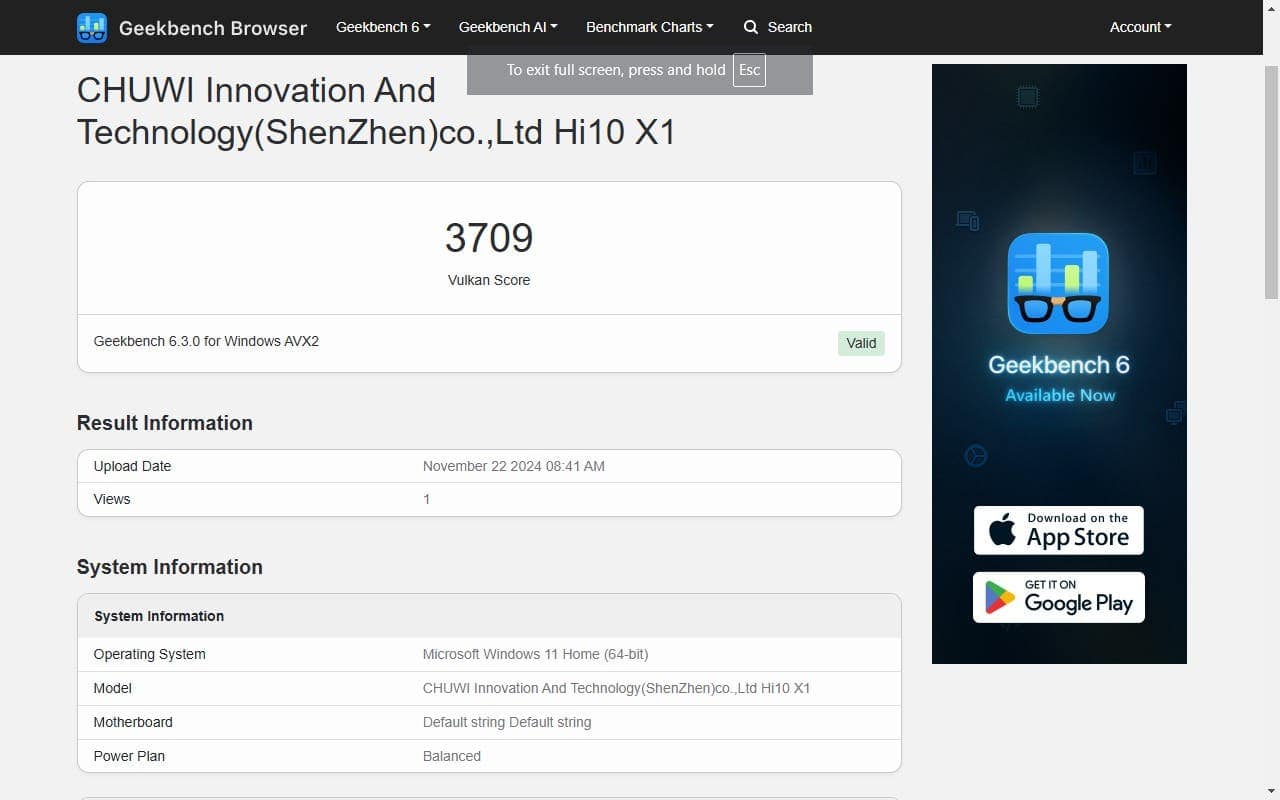
Task: Click the Upload Date label
Action: point(132,466)
